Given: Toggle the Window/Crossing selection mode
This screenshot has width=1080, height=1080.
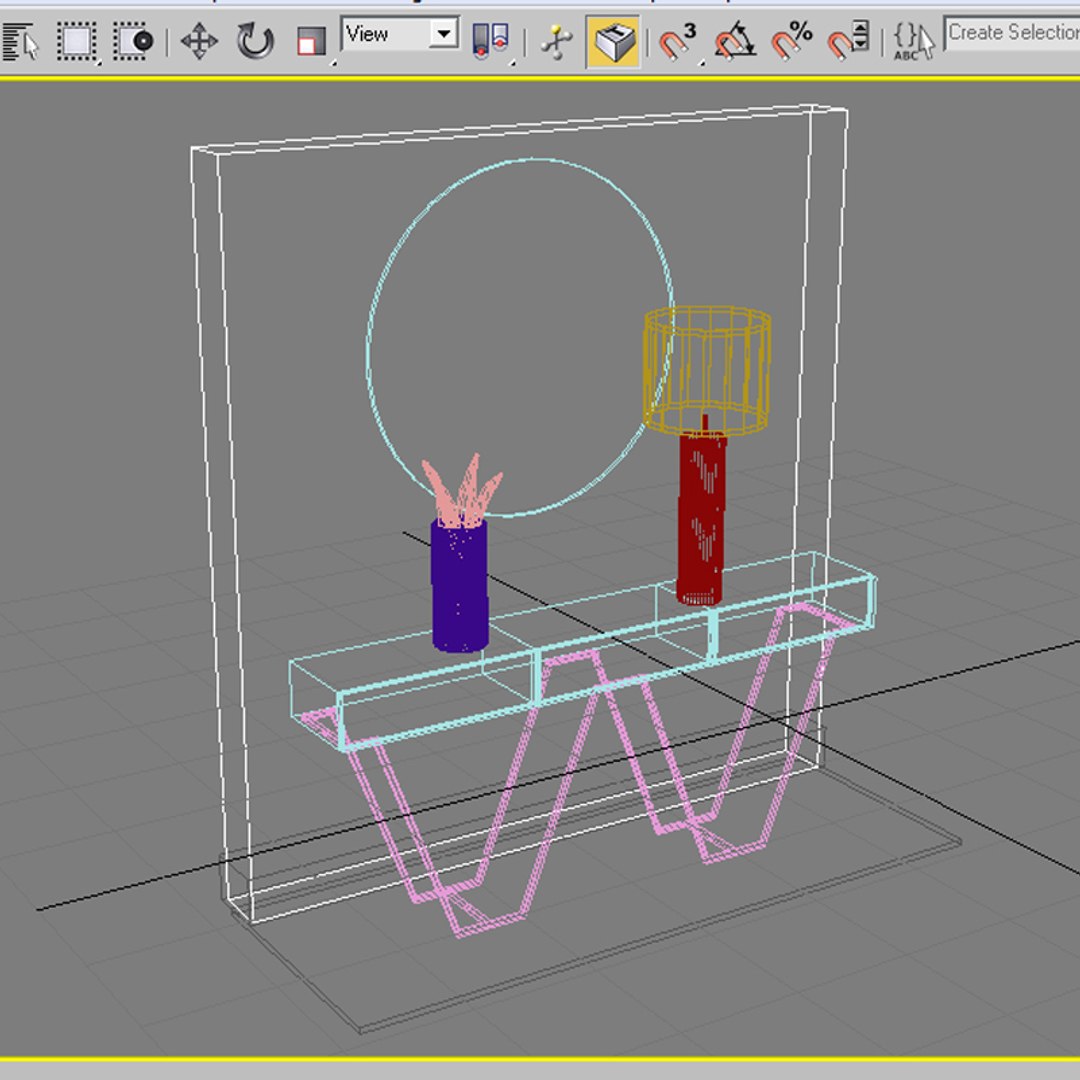Looking at the screenshot, I should coord(133,42).
